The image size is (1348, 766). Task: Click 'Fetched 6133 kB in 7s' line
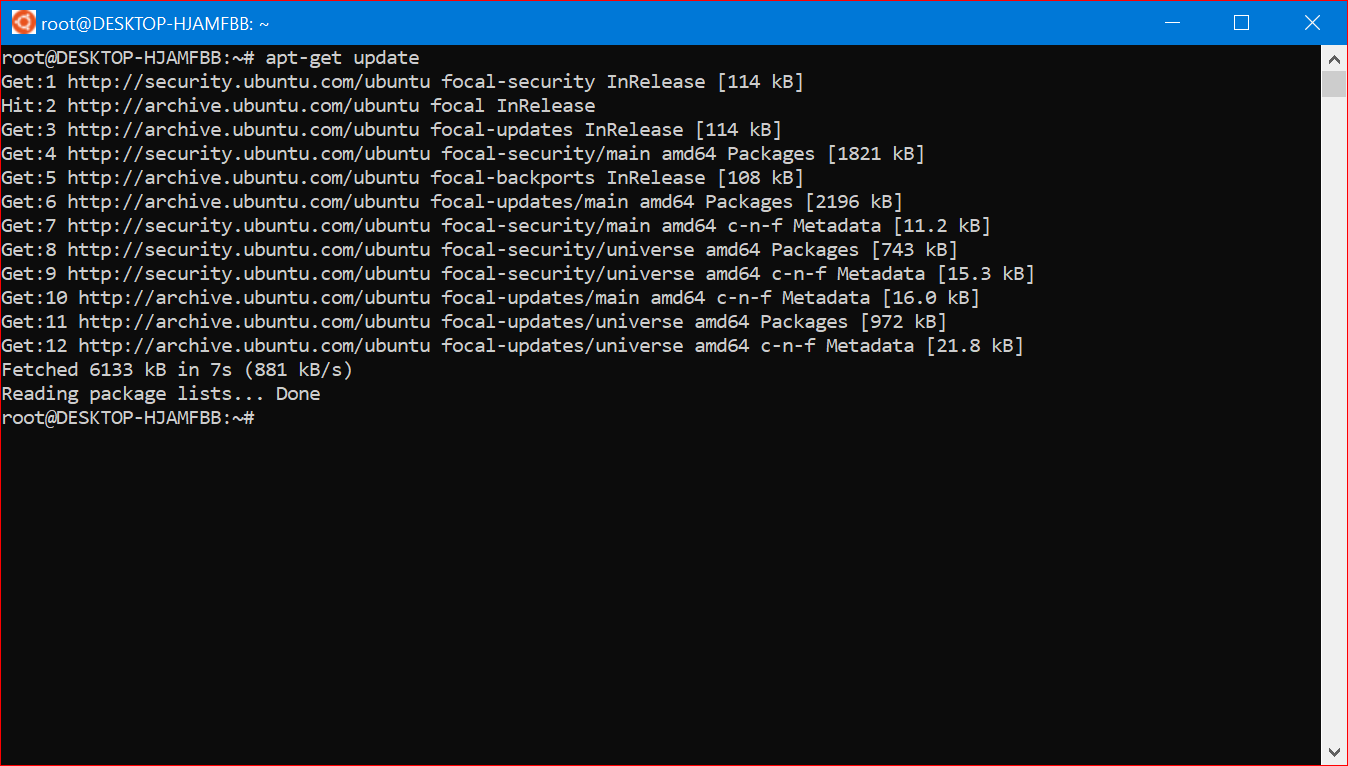[177, 370]
